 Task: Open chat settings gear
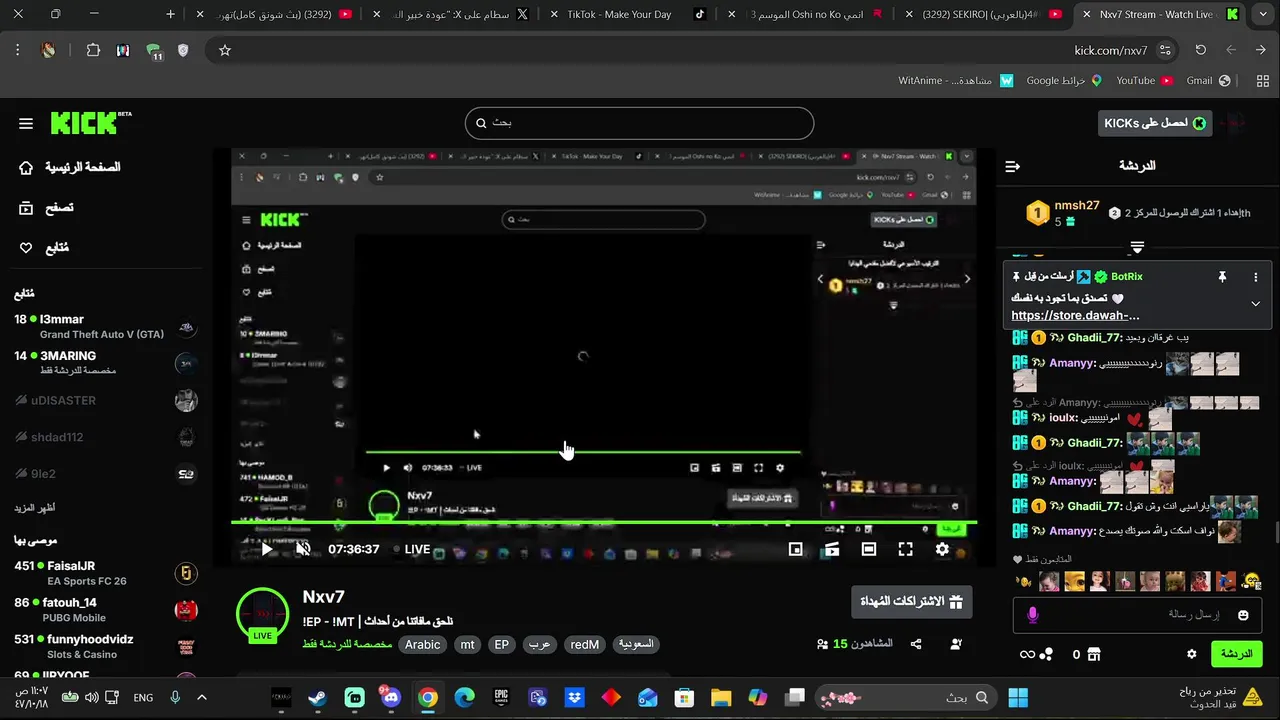click(1191, 654)
